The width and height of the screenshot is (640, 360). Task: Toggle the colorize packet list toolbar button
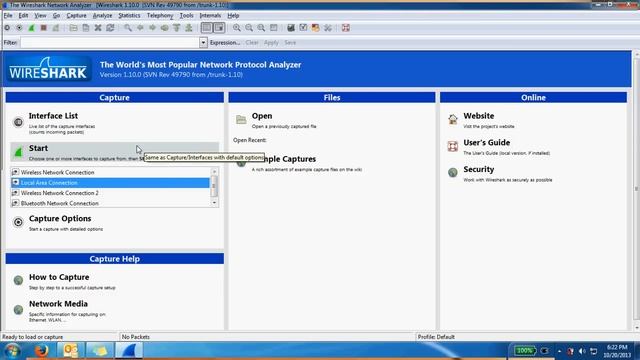click(x=207, y=28)
